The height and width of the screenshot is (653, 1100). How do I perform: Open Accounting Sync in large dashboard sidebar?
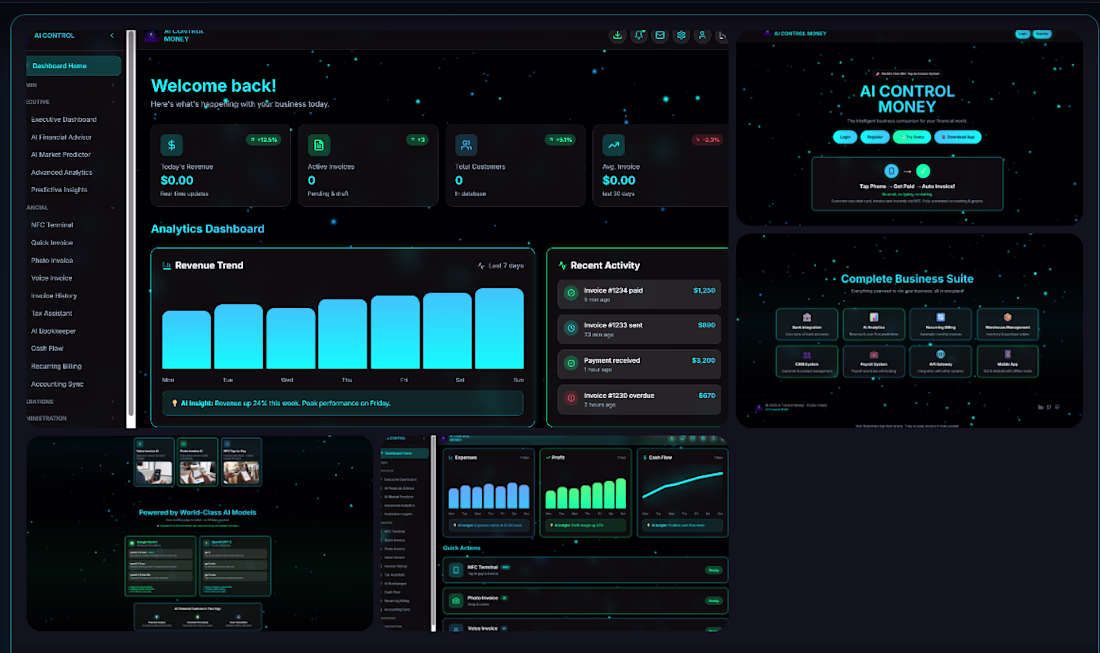[57, 384]
